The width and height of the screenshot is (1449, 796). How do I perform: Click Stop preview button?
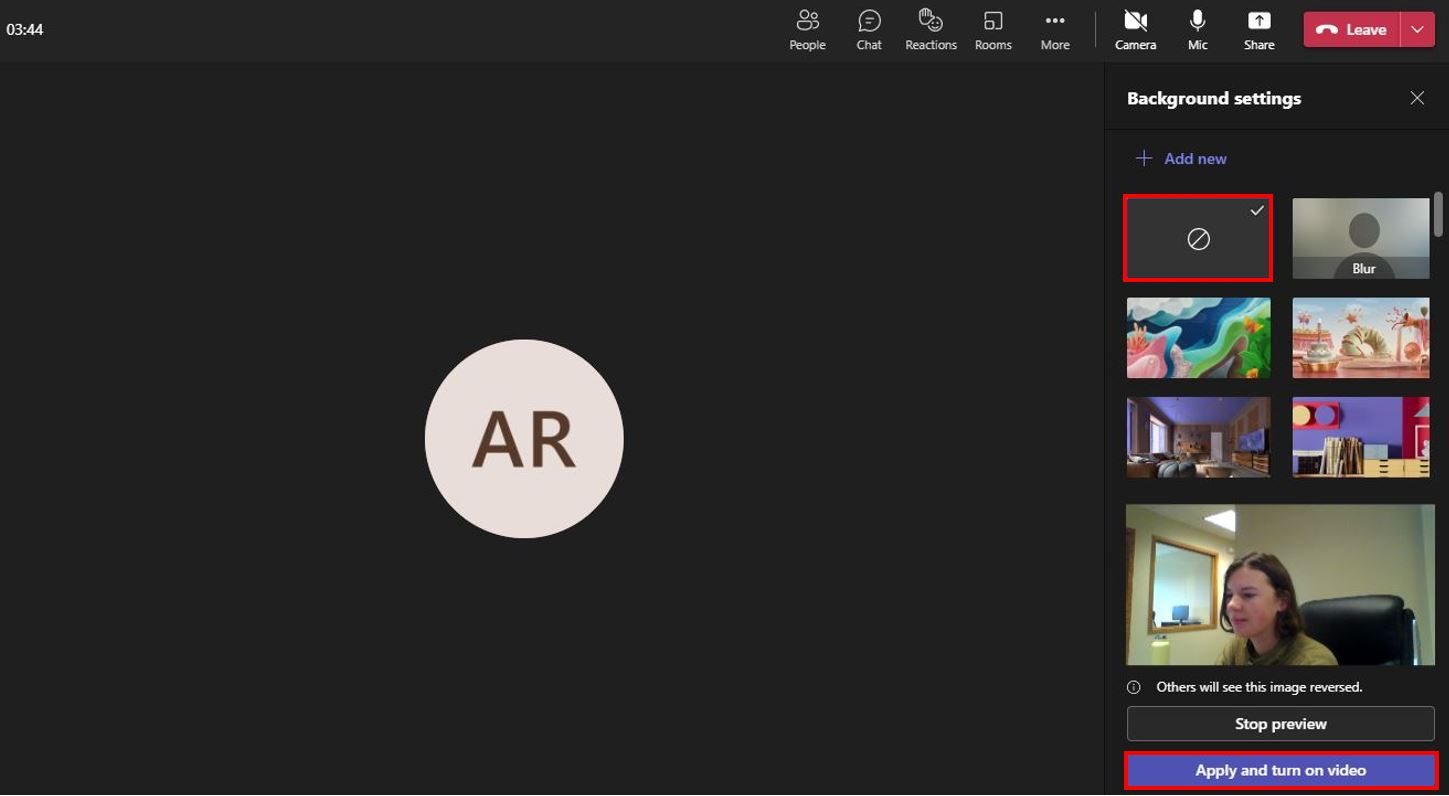1280,724
